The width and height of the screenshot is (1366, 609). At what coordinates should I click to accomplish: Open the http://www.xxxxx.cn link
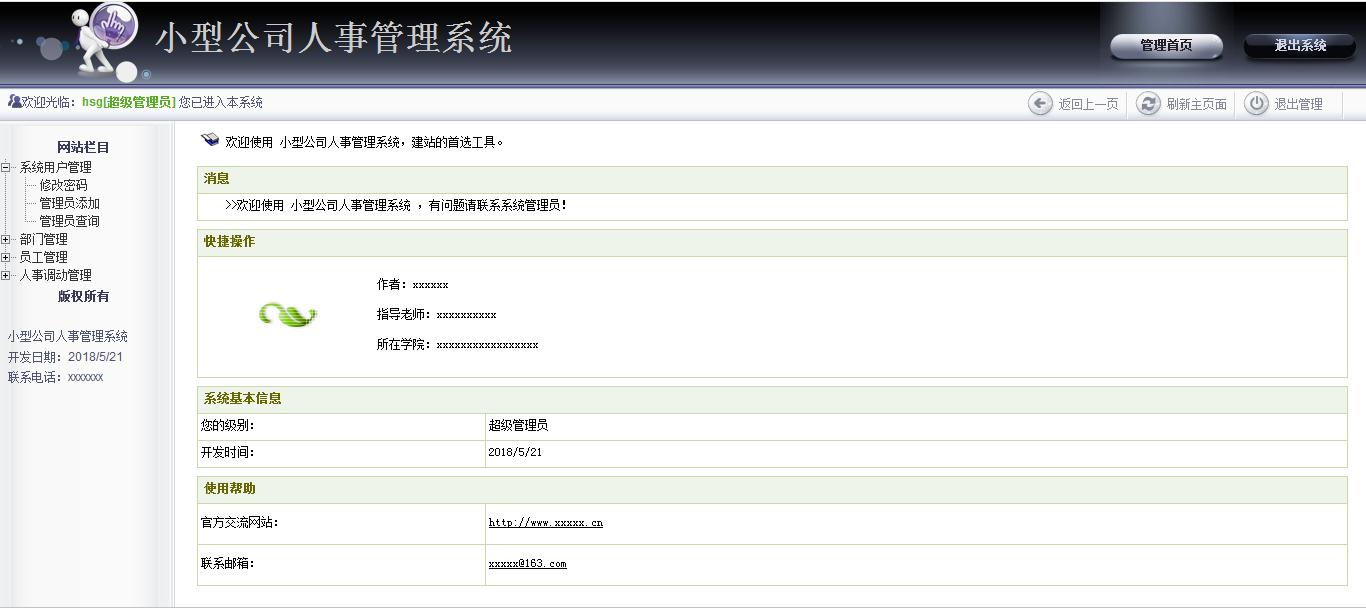(x=545, y=523)
